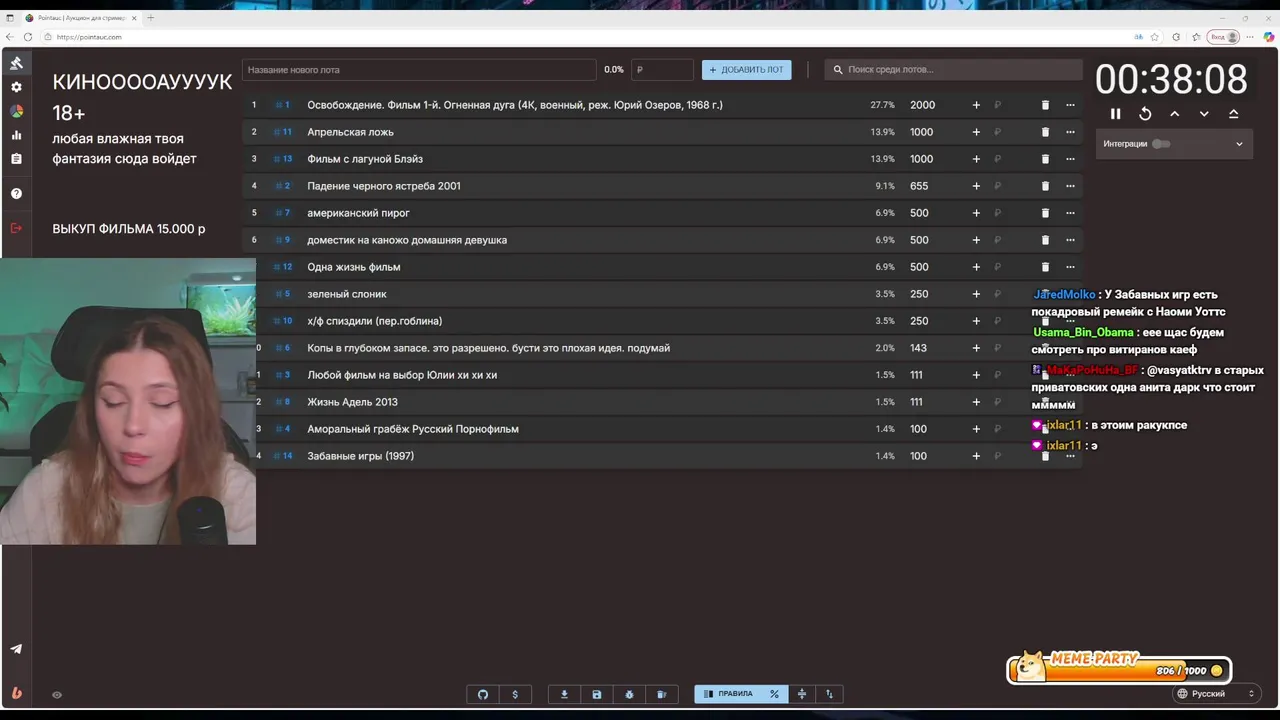Viewport: 1280px width, 720px height.
Task: Open Telegram icon in left sidebar
Action: (x=16, y=649)
